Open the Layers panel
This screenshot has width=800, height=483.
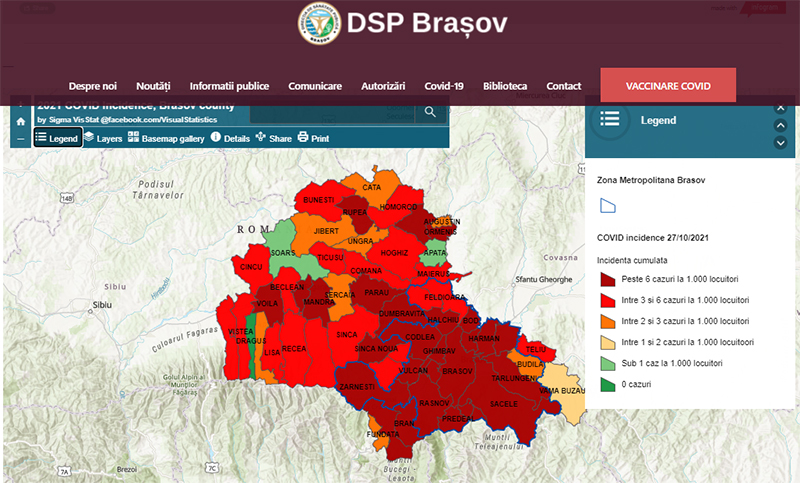[103, 138]
